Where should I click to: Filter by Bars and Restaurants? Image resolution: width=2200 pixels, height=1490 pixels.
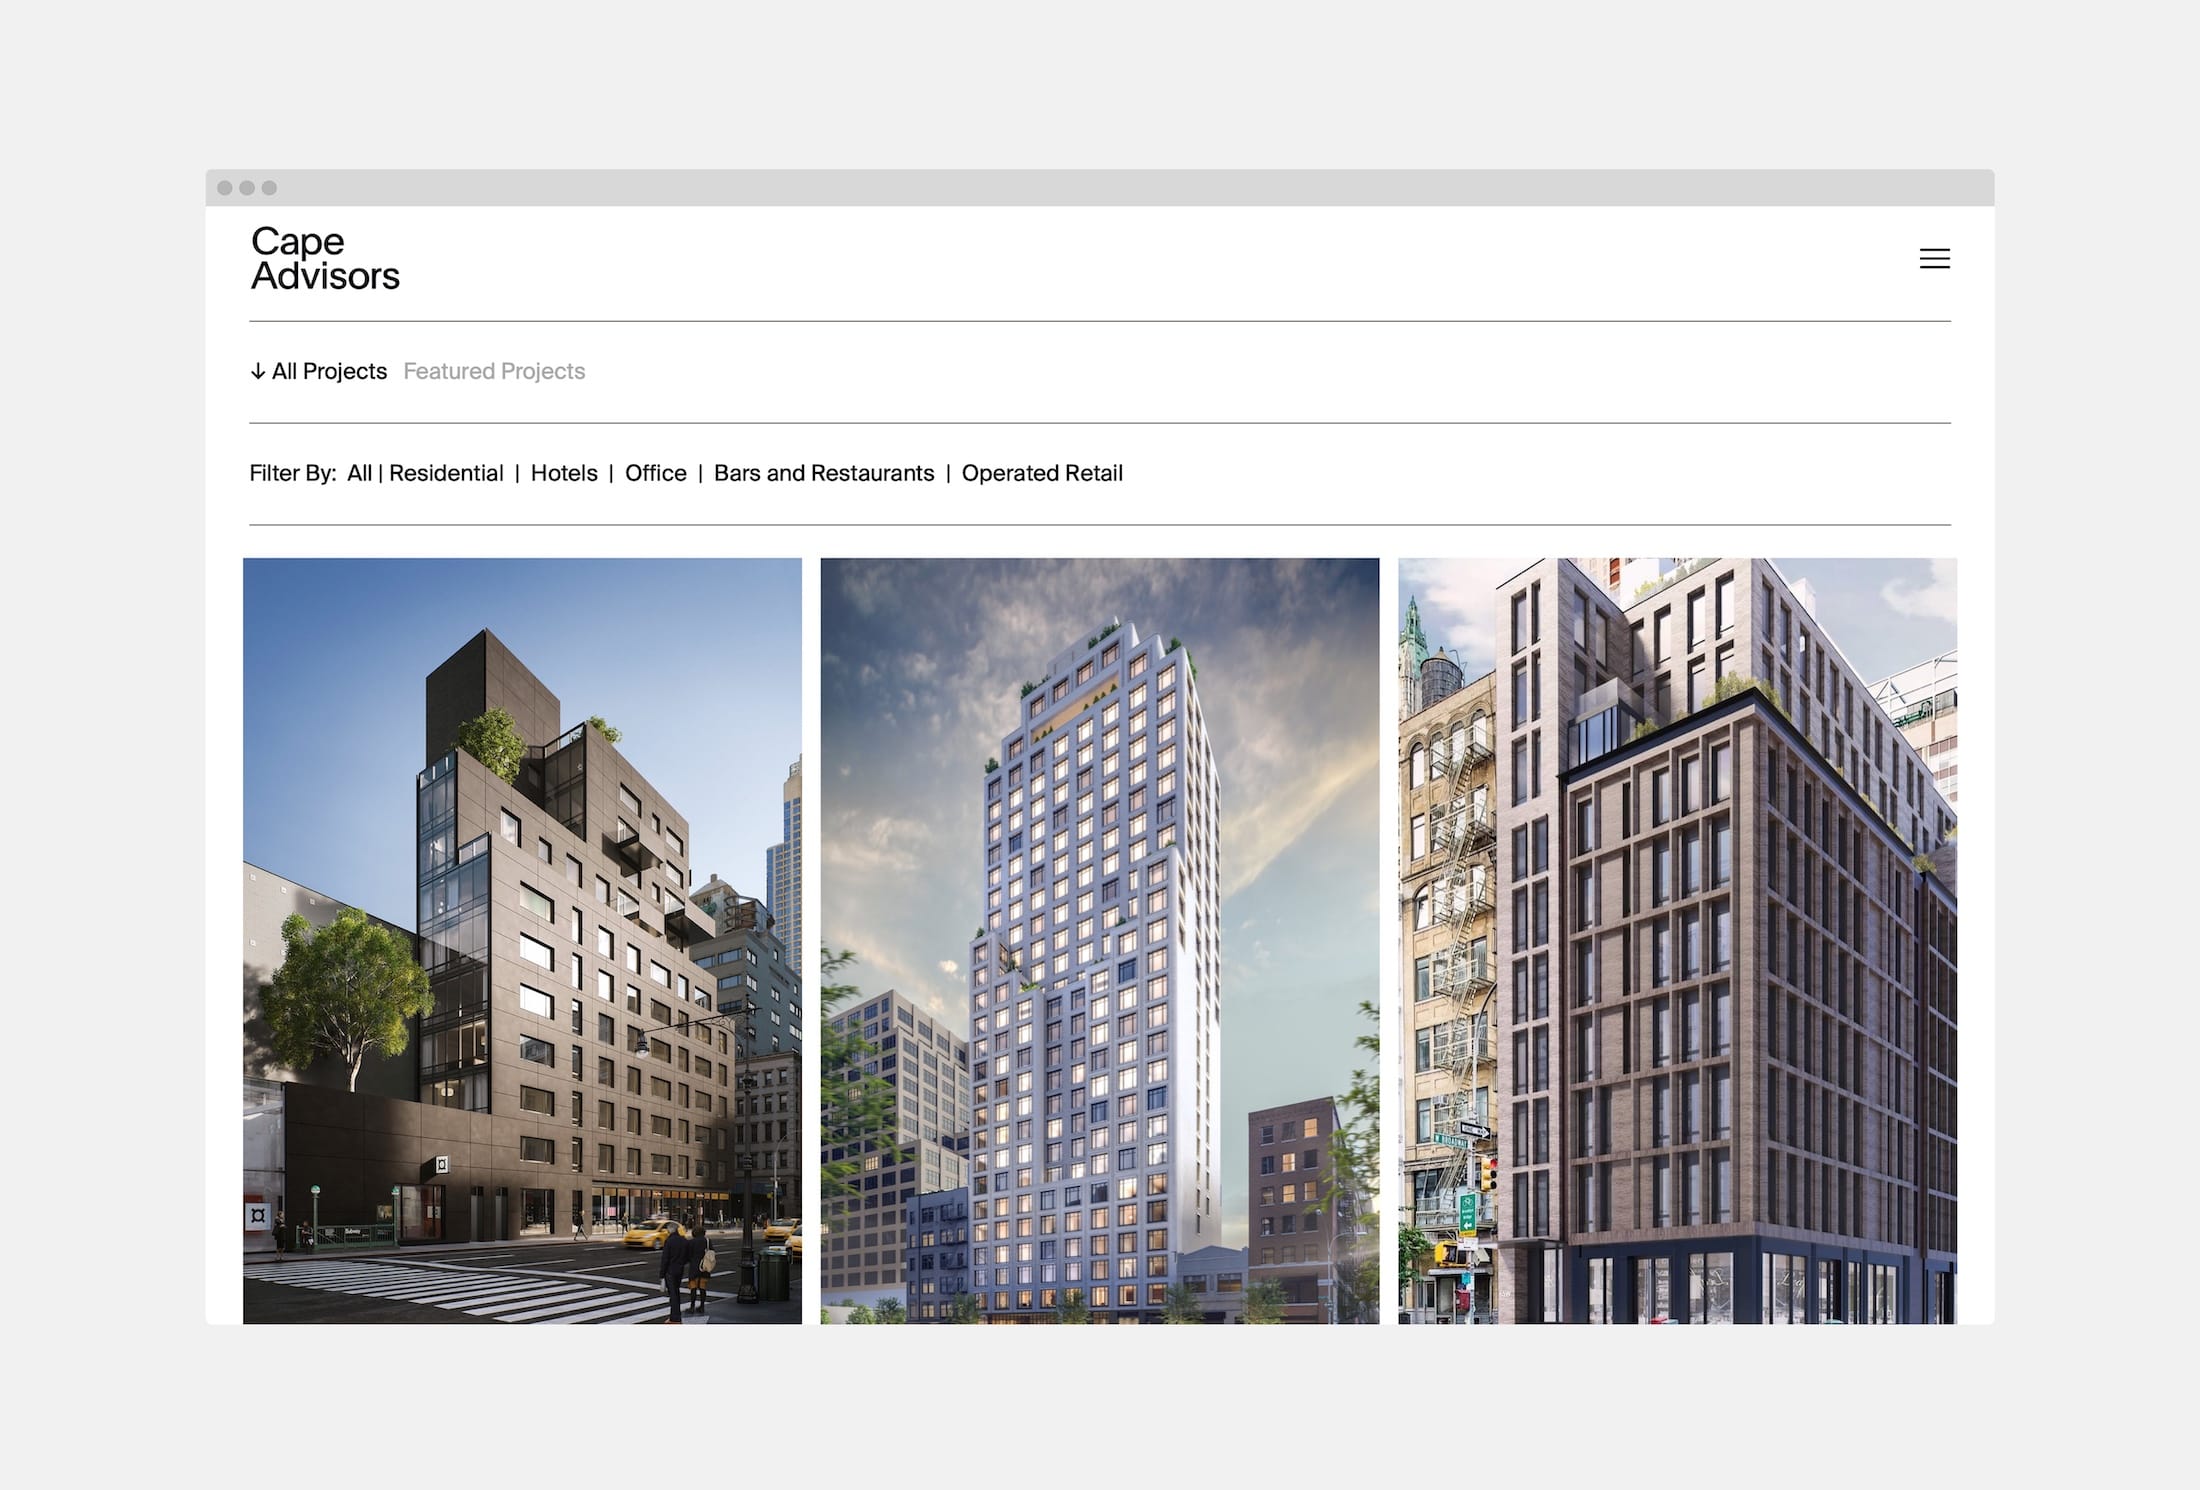pos(824,473)
